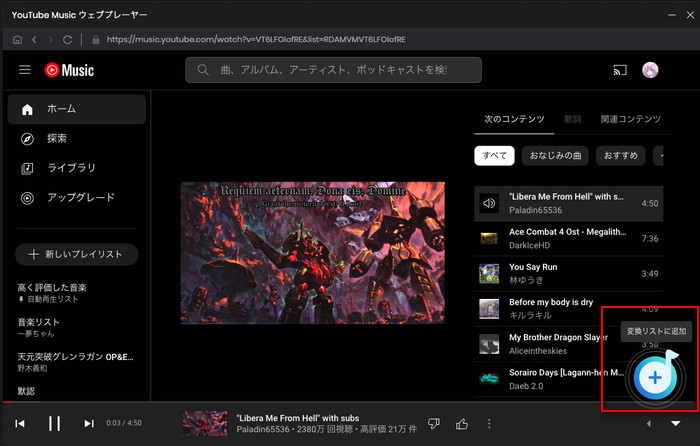Focus the song search field
This screenshot has height=446, width=700.
(x=333, y=70)
